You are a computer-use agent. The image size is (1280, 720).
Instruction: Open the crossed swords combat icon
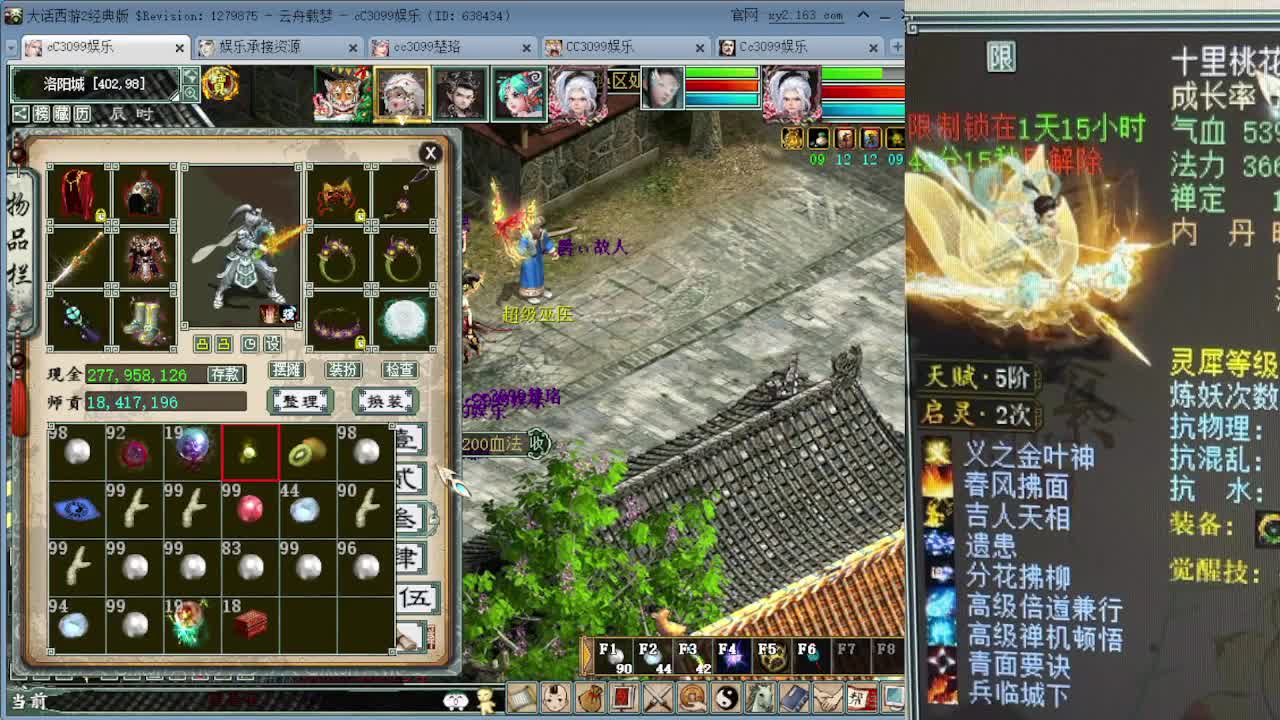click(658, 697)
